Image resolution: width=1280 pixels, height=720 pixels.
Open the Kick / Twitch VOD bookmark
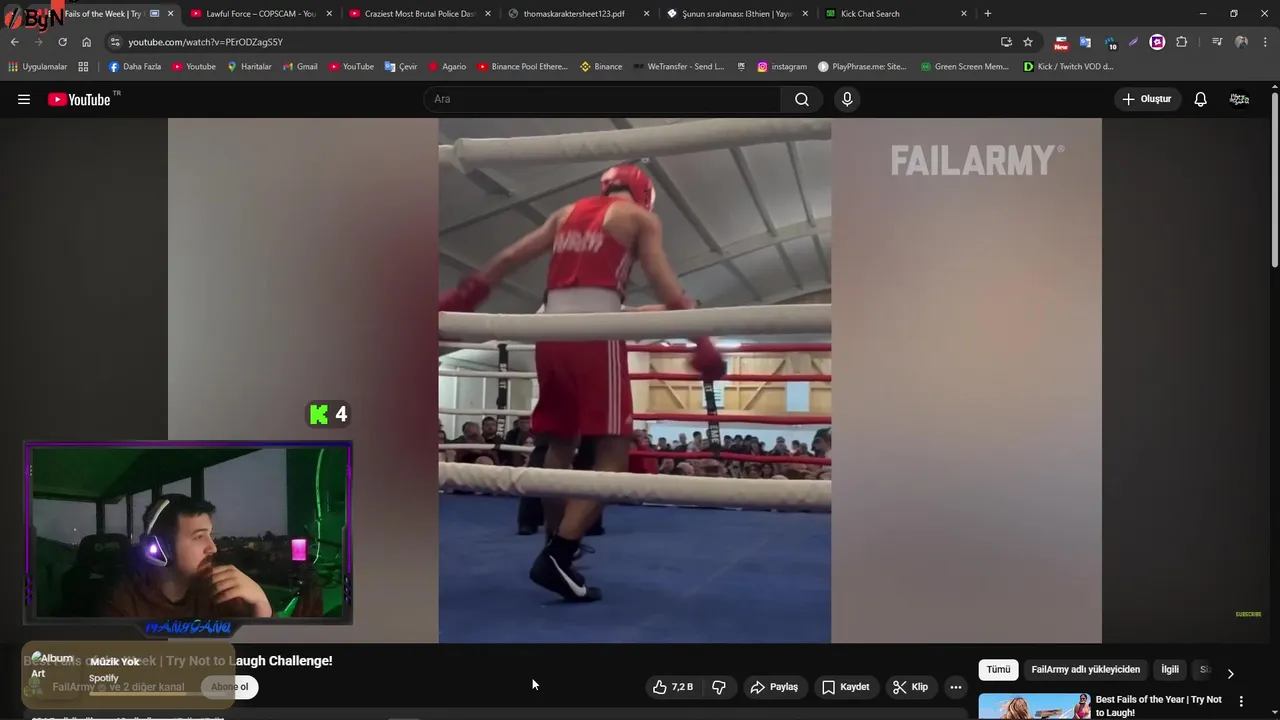point(1068,67)
